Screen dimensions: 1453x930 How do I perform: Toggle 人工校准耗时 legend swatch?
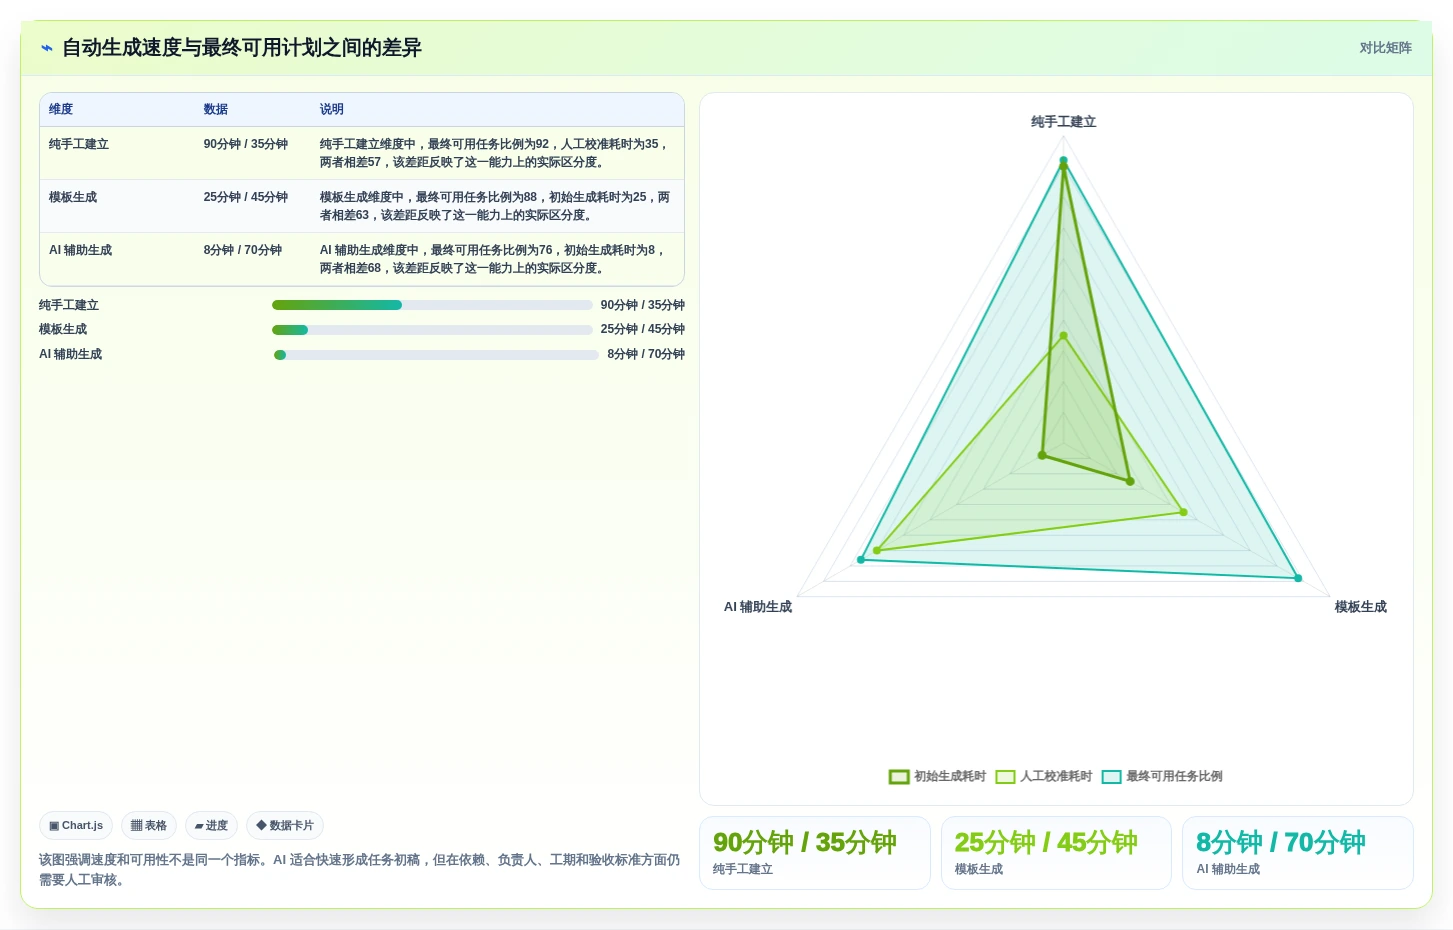pyautogui.click(x=1005, y=777)
